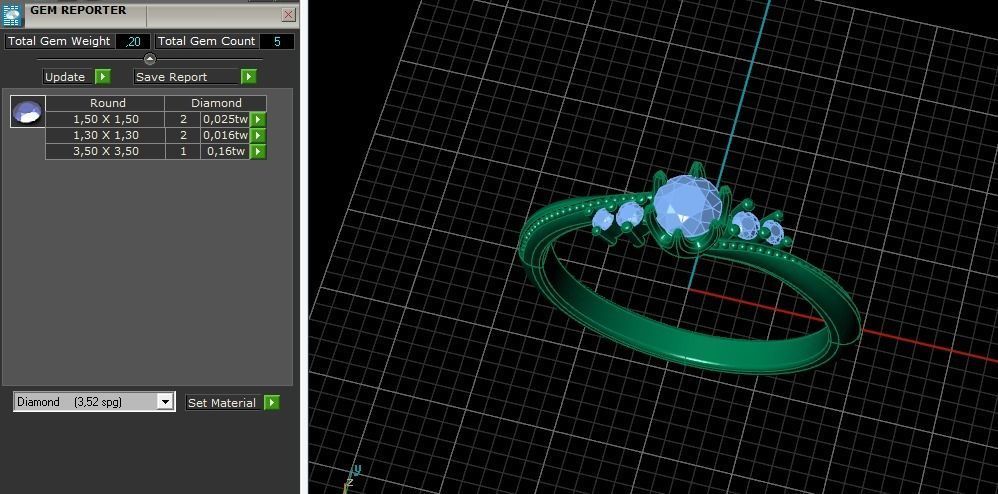Screen dimensions: 998x494
Task: Click the Diamond column header
Action: 216,103
